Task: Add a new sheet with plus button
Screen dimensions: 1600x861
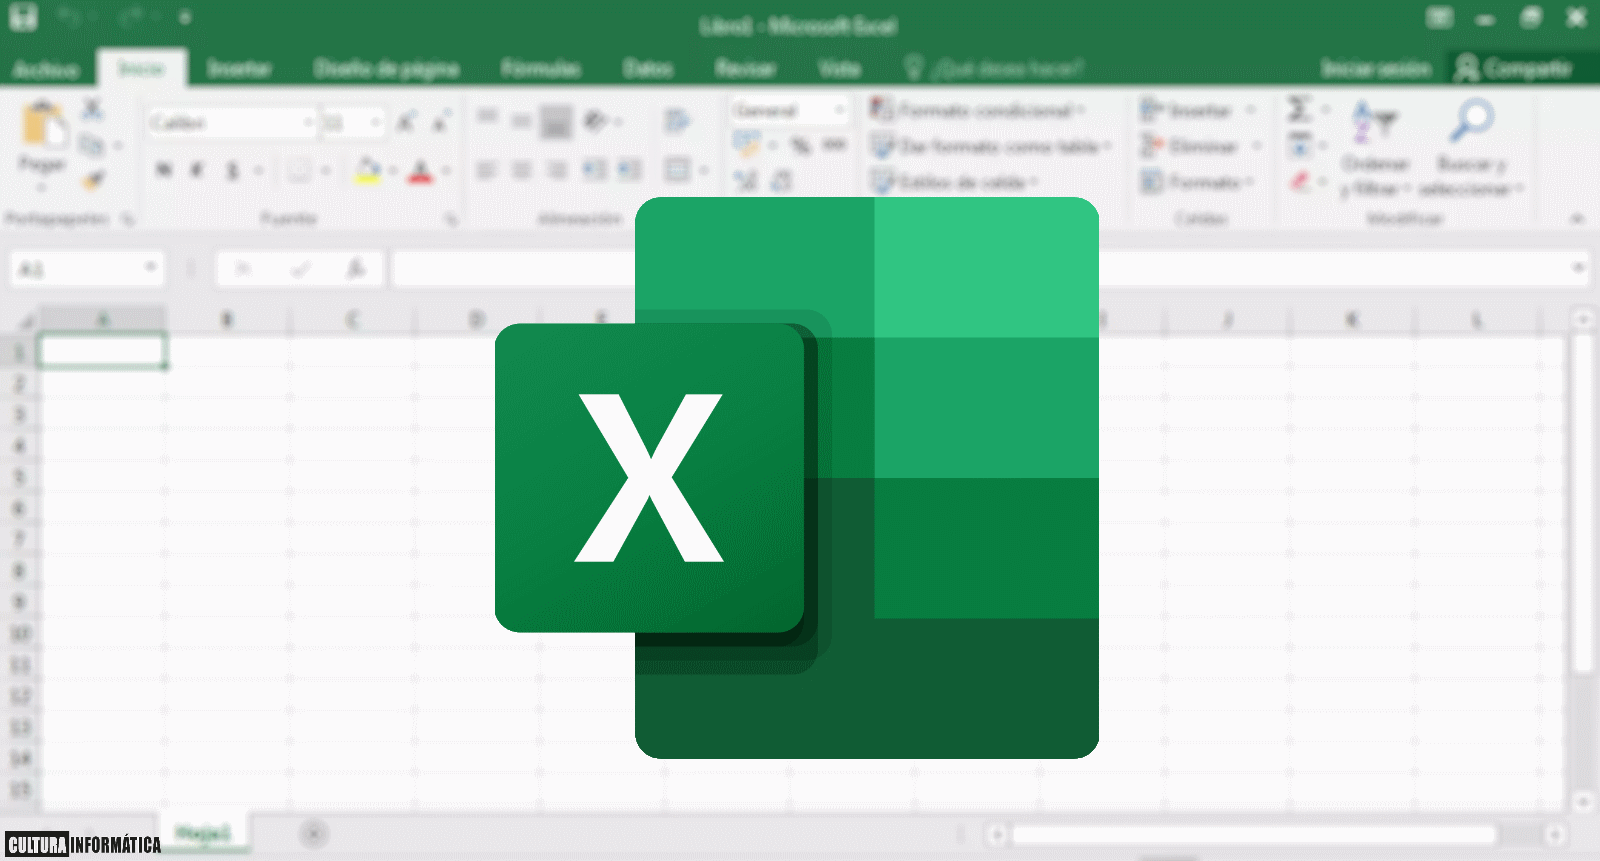Action: click(313, 834)
